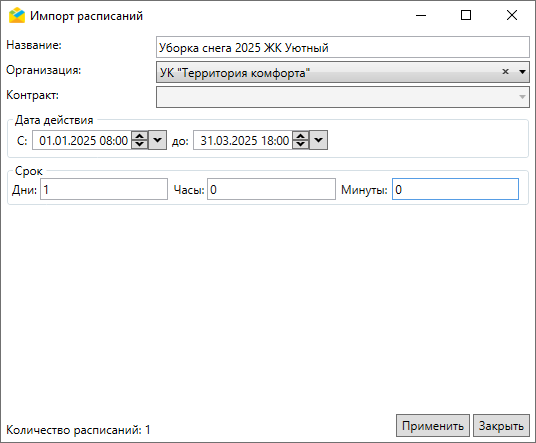Increase the start date with the up spinner arrow

tap(139, 136)
